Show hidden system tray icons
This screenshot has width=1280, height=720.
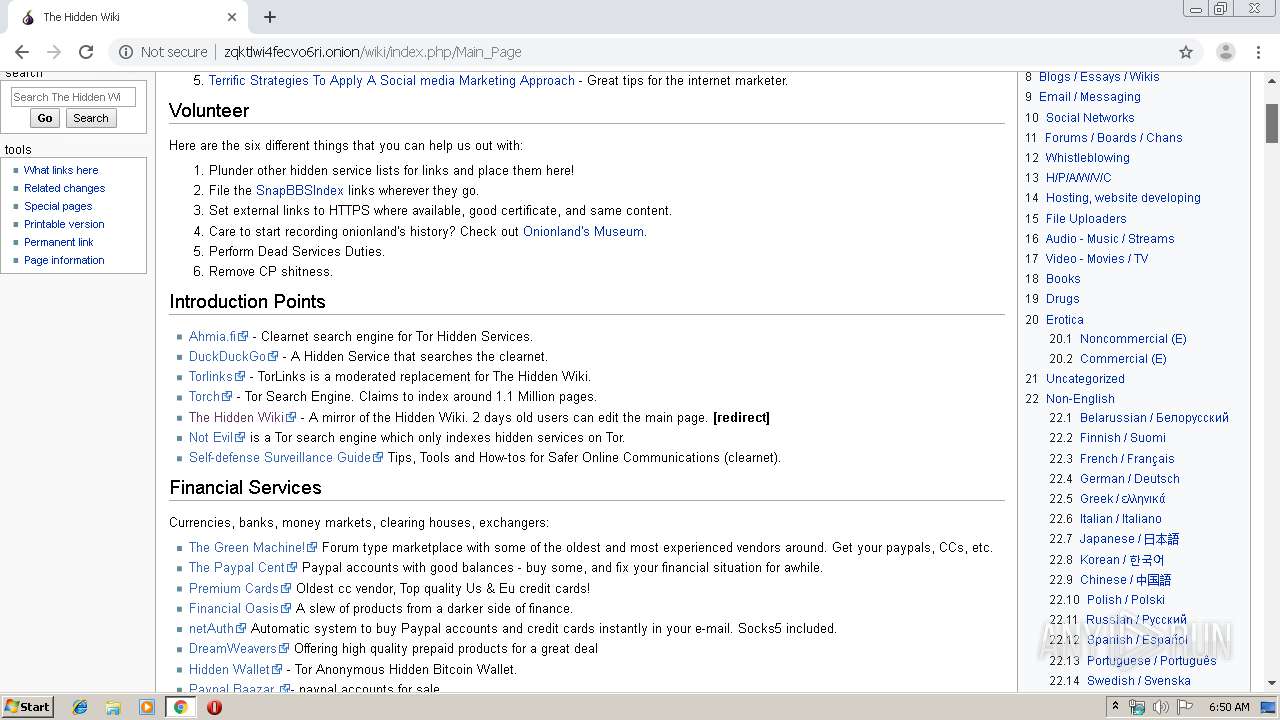(1116, 707)
